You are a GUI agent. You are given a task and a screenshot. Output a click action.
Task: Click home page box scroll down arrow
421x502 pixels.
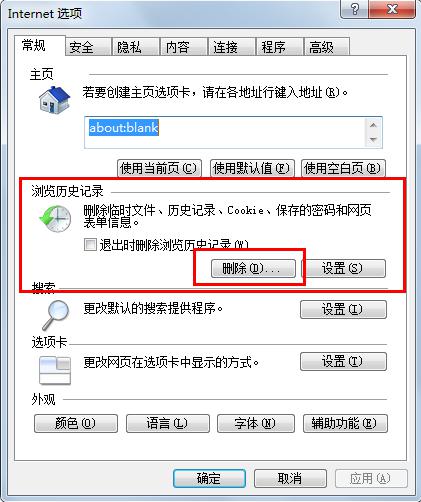(373, 139)
